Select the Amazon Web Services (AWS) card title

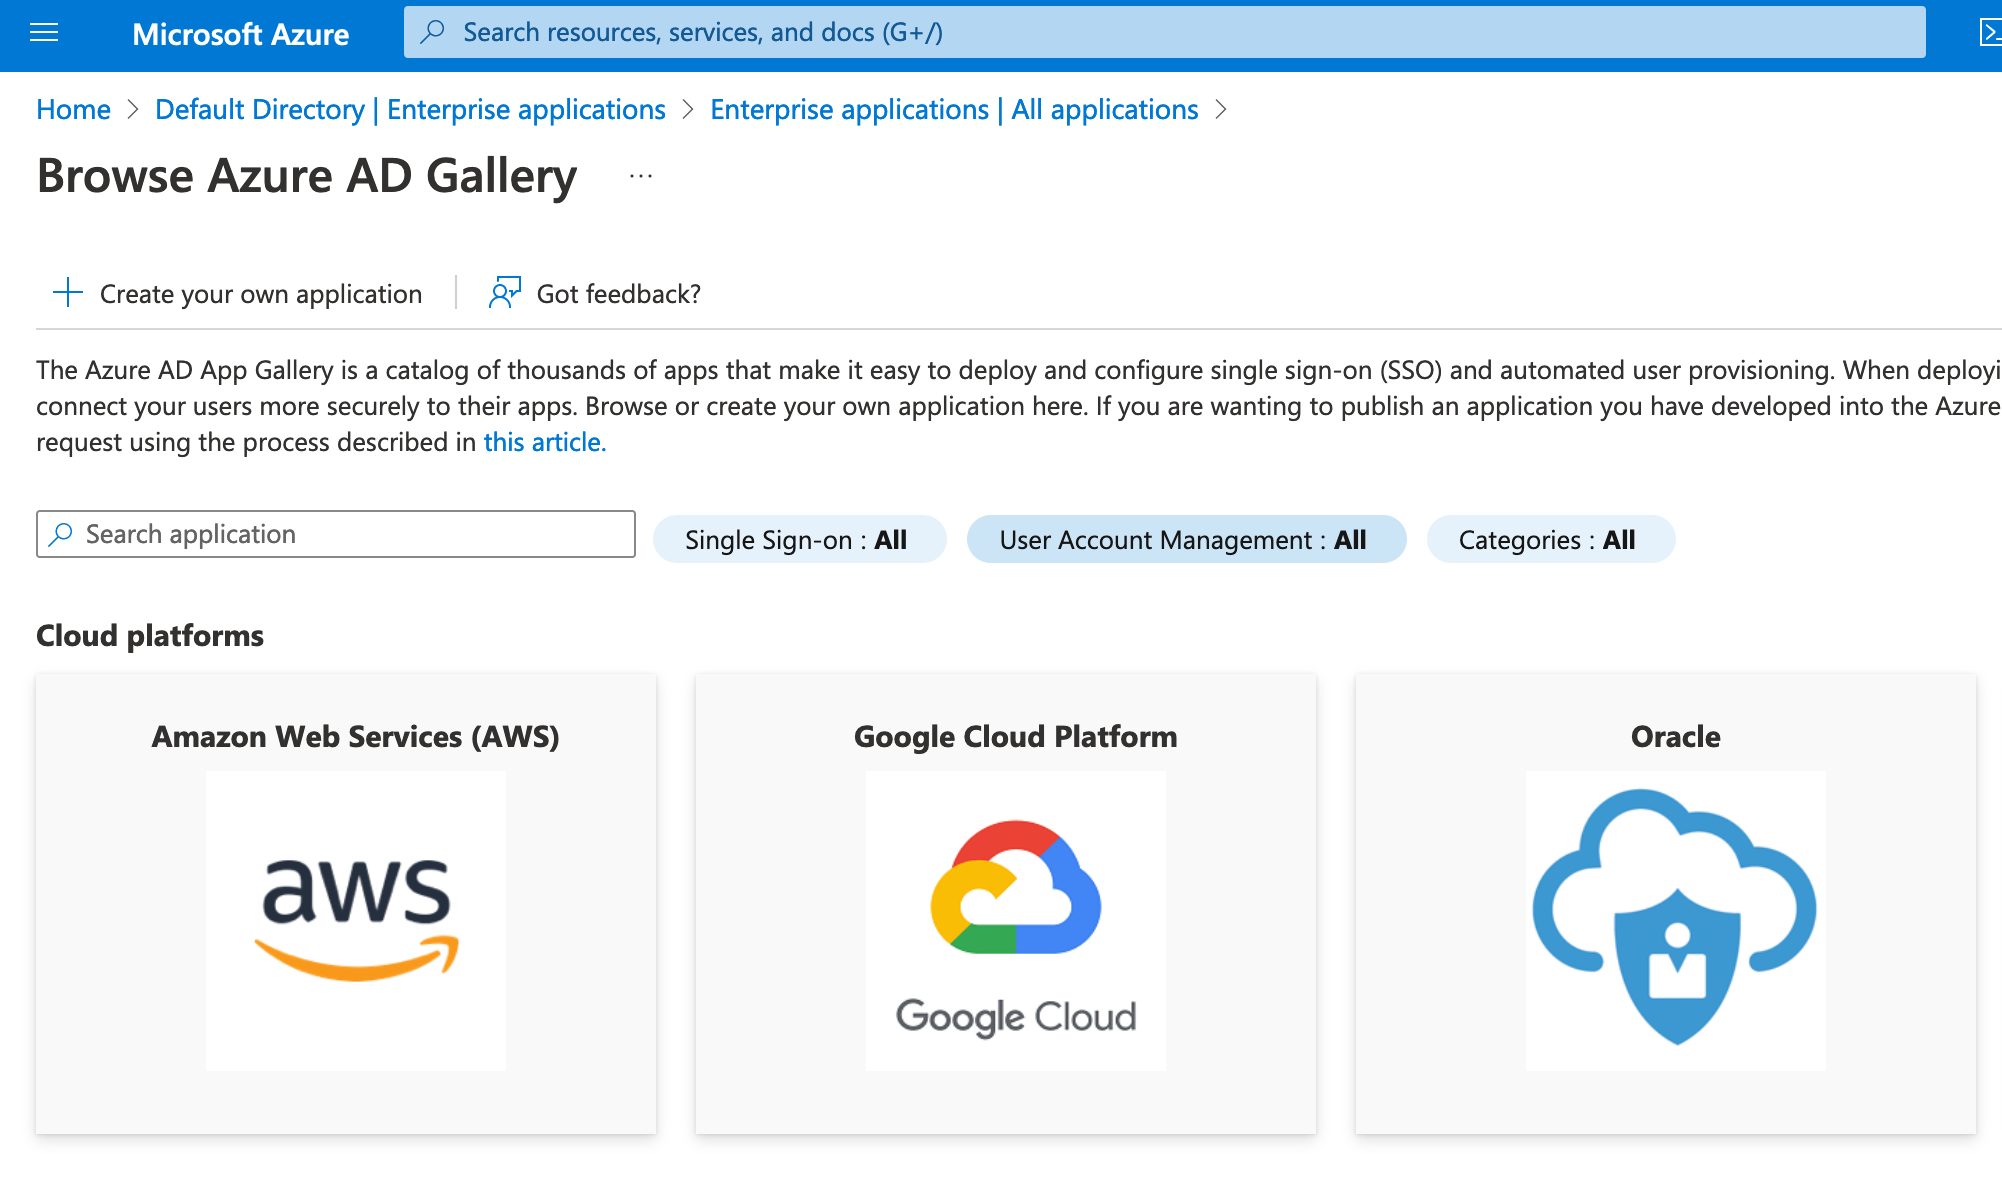tap(356, 737)
